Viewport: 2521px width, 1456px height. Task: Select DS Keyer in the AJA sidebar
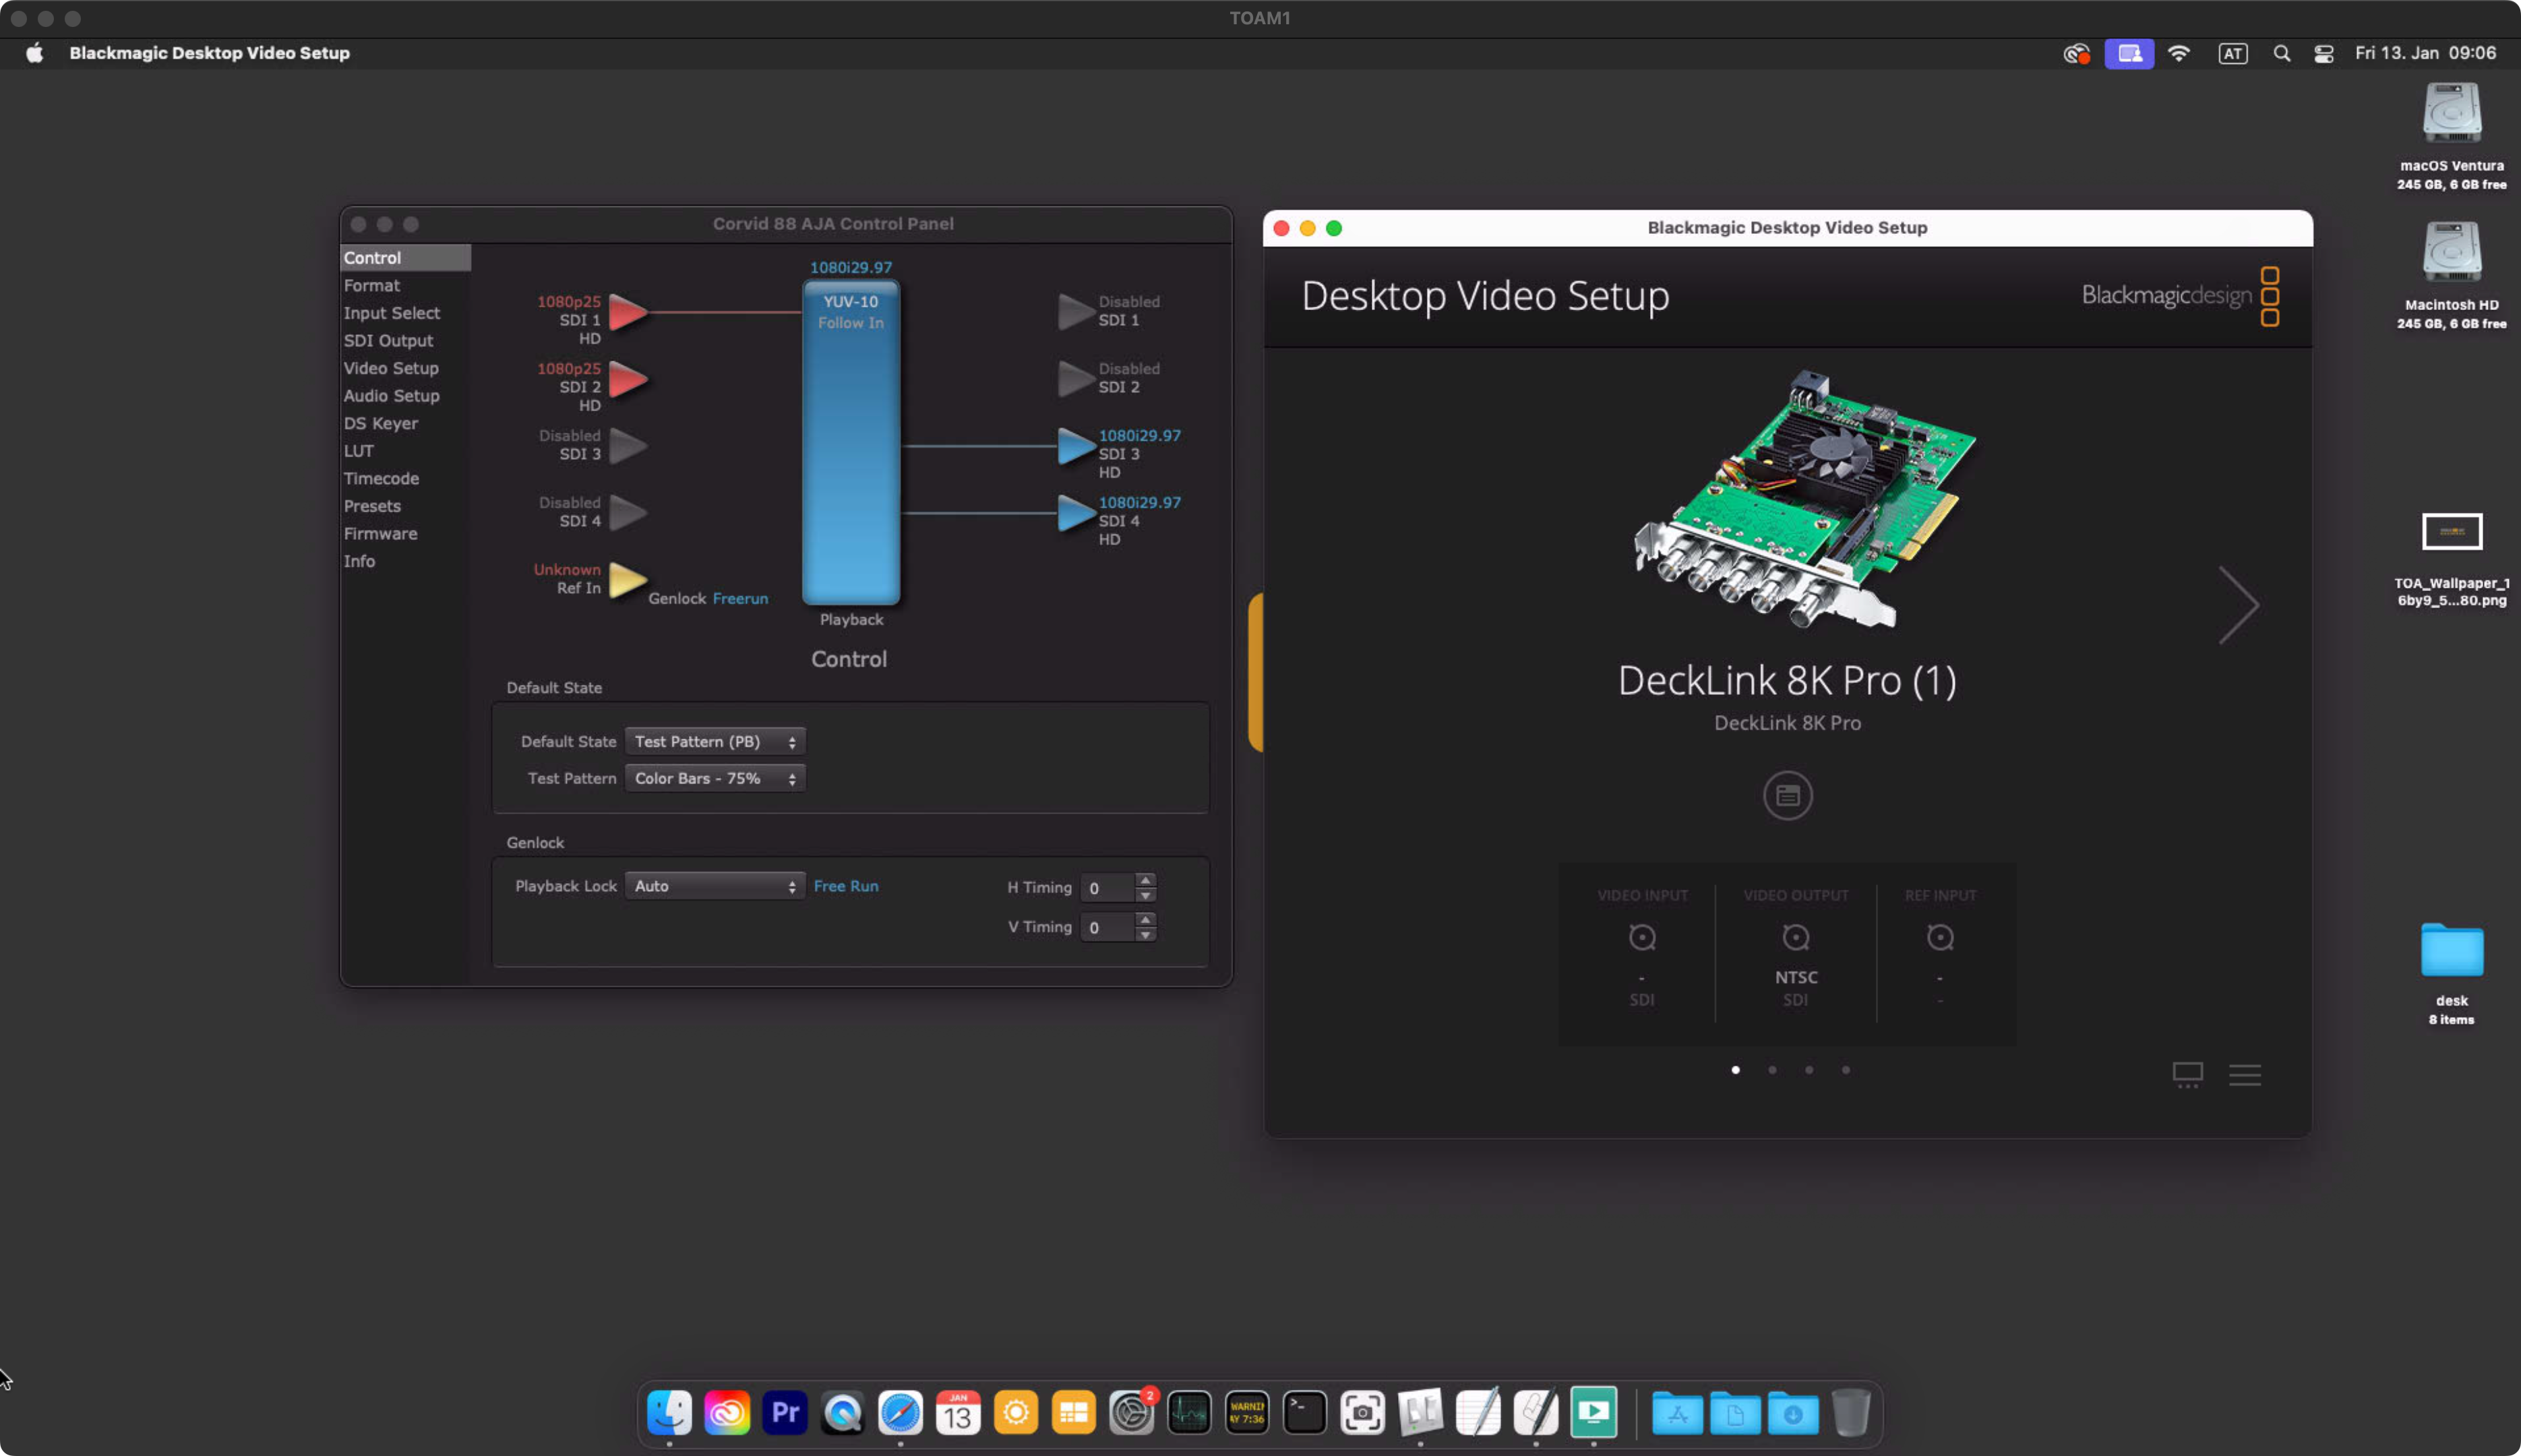pos(405,424)
